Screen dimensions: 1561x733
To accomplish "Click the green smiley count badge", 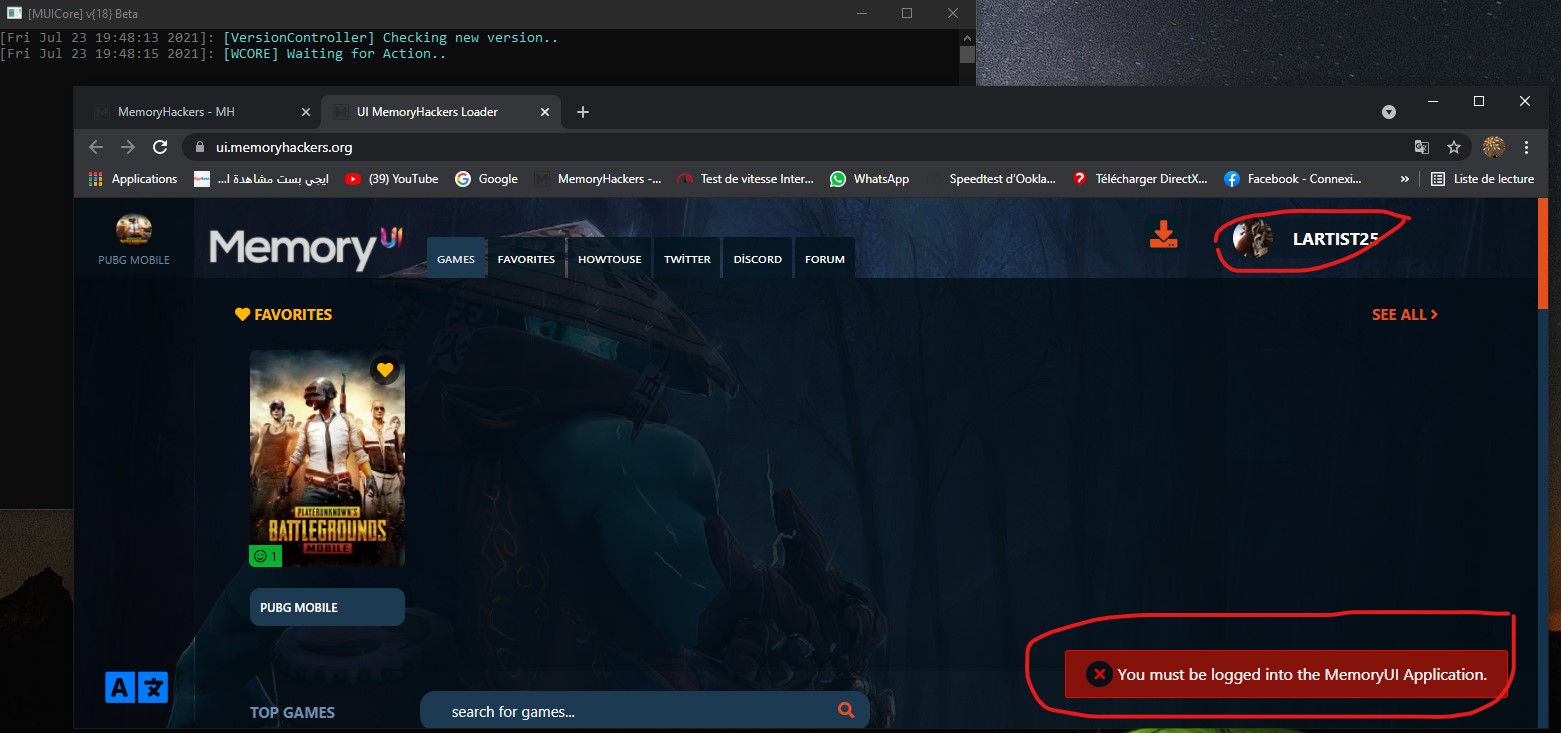I will click(265, 556).
